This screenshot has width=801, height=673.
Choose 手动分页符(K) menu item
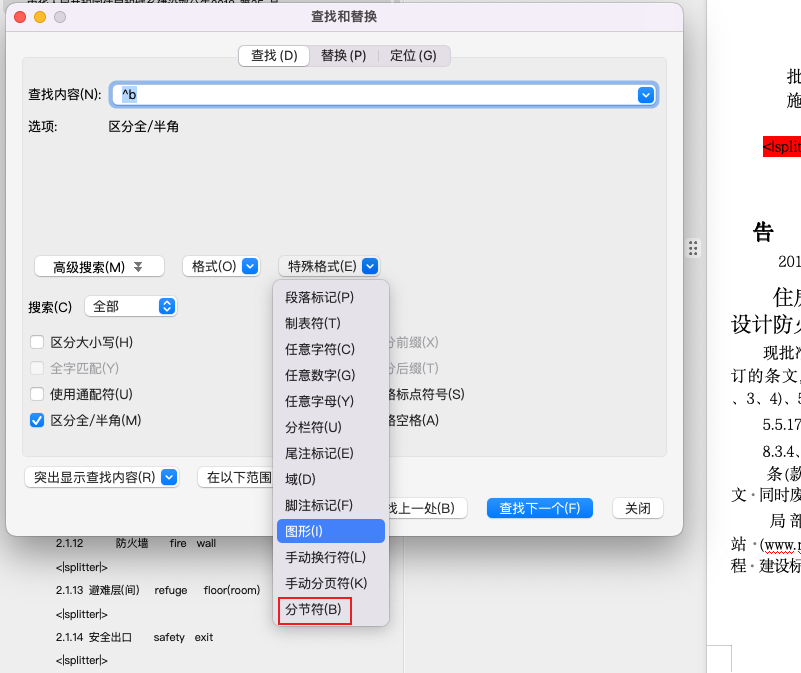[326, 583]
